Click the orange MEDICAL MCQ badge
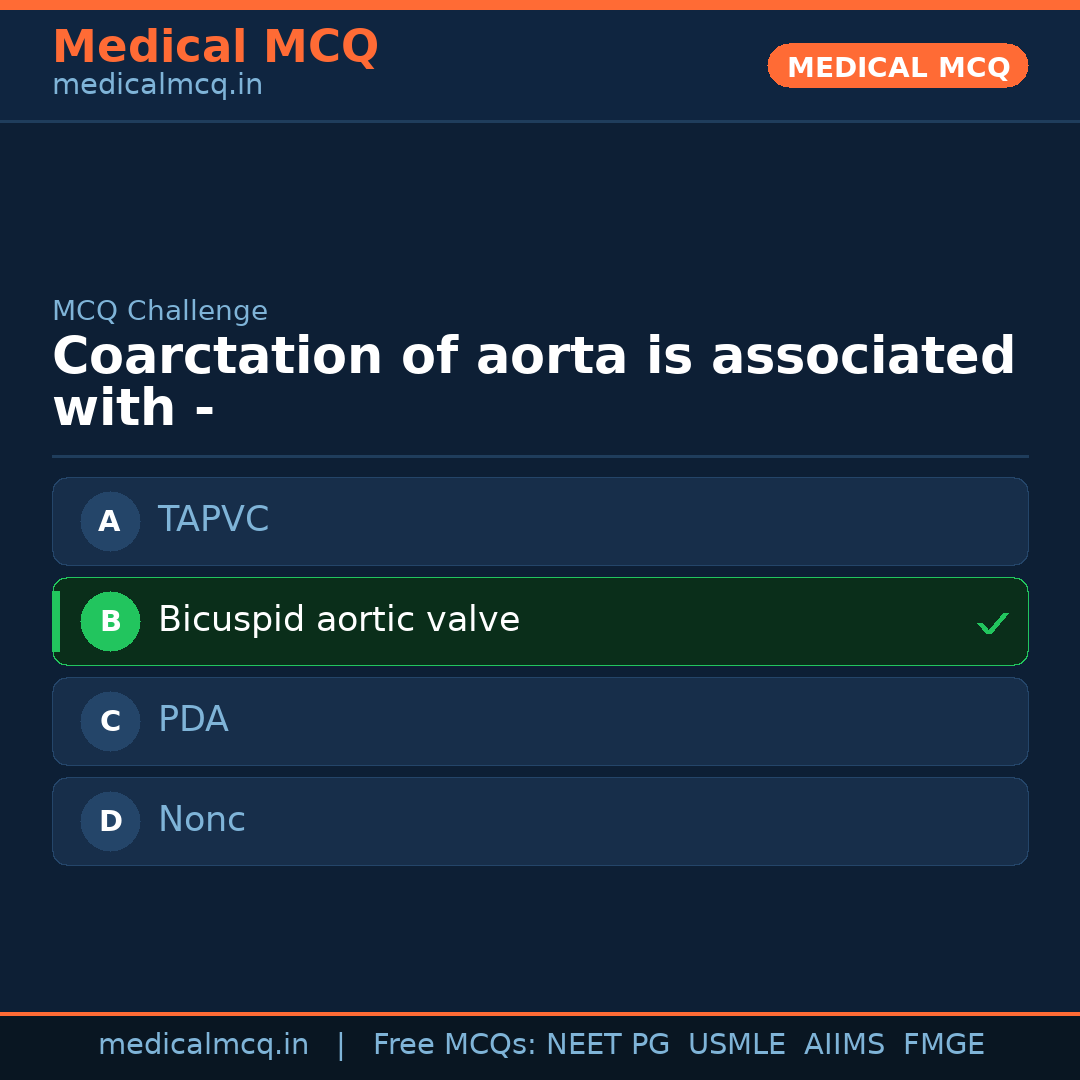Viewport: 1080px width, 1080px height. tap(897, 65)
